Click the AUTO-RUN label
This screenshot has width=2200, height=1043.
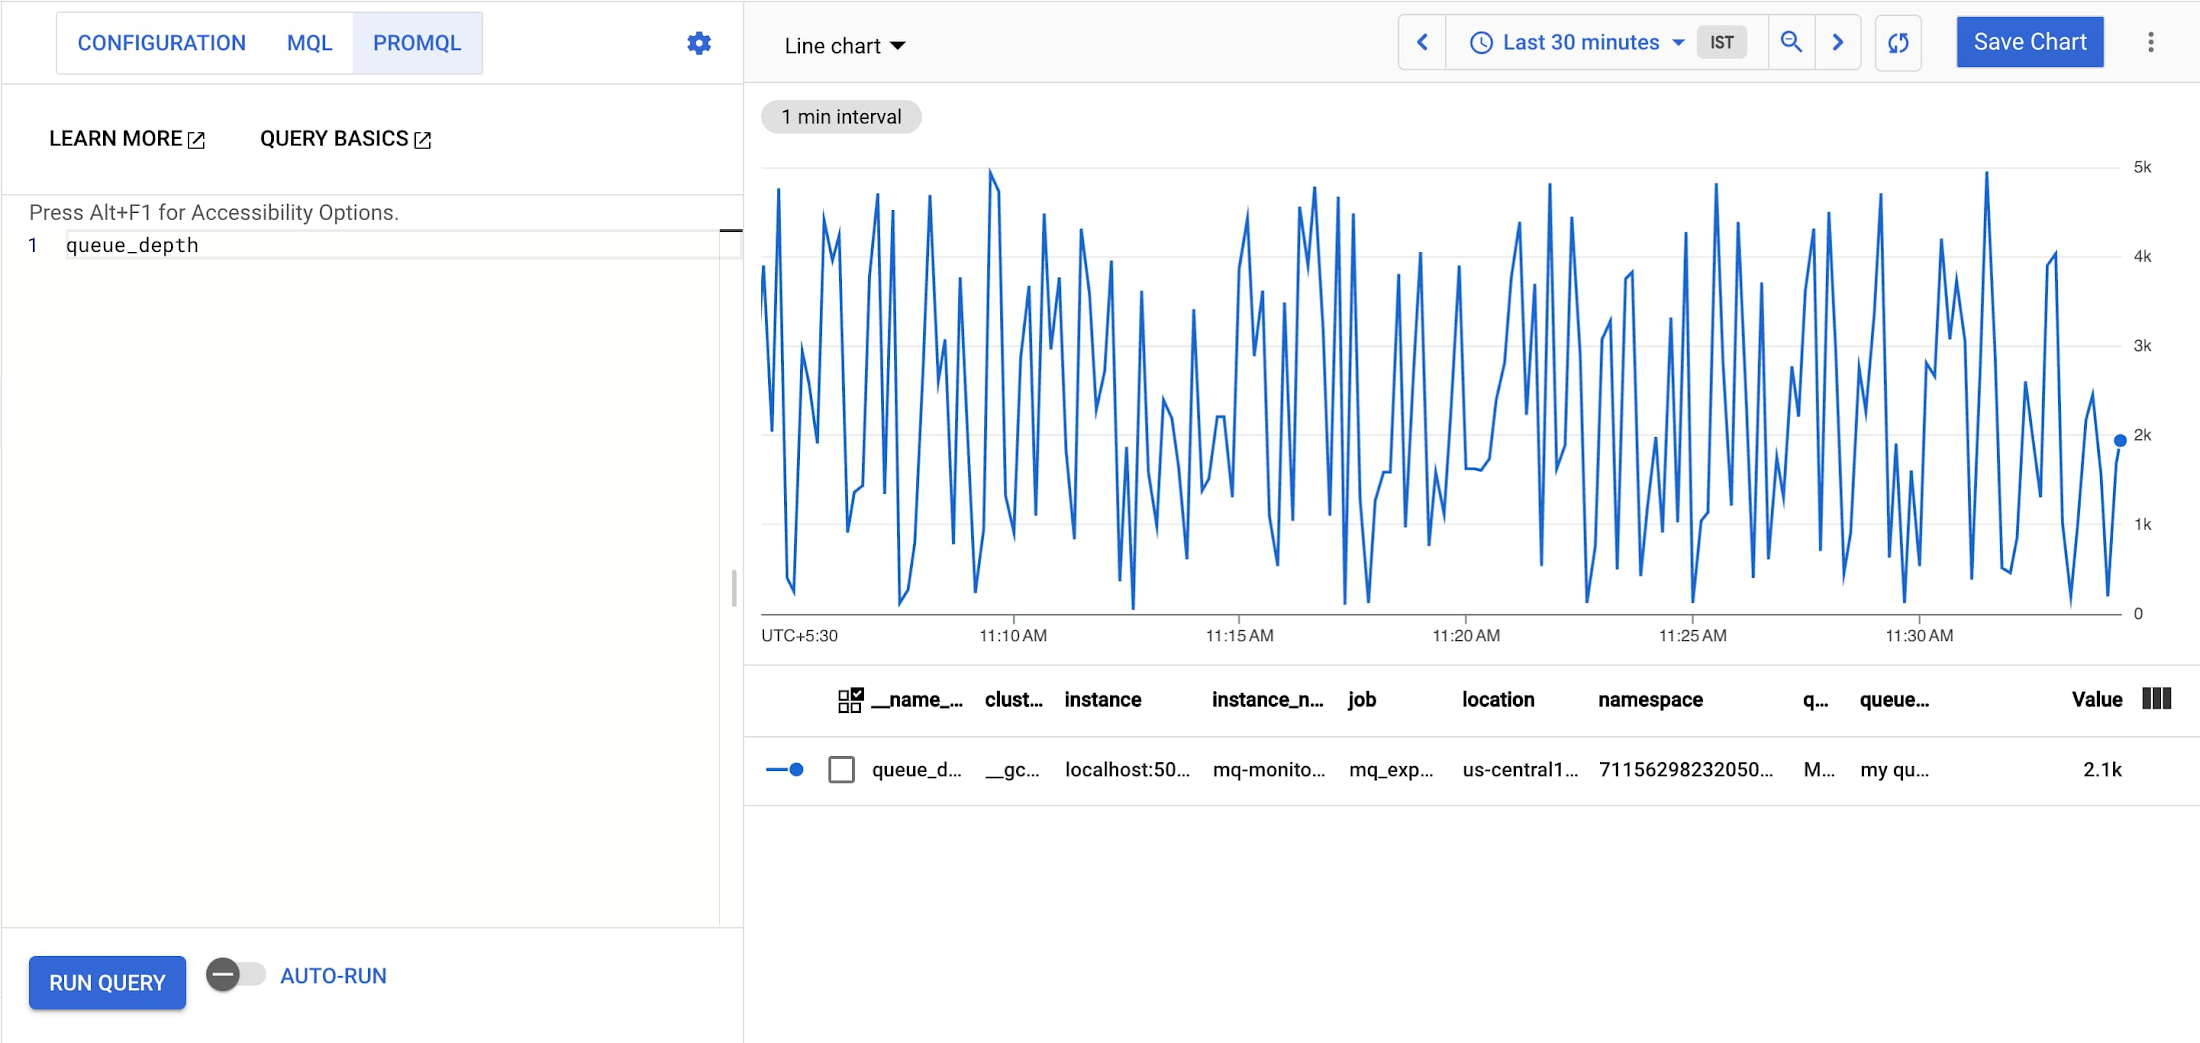[x=333, y=976]
